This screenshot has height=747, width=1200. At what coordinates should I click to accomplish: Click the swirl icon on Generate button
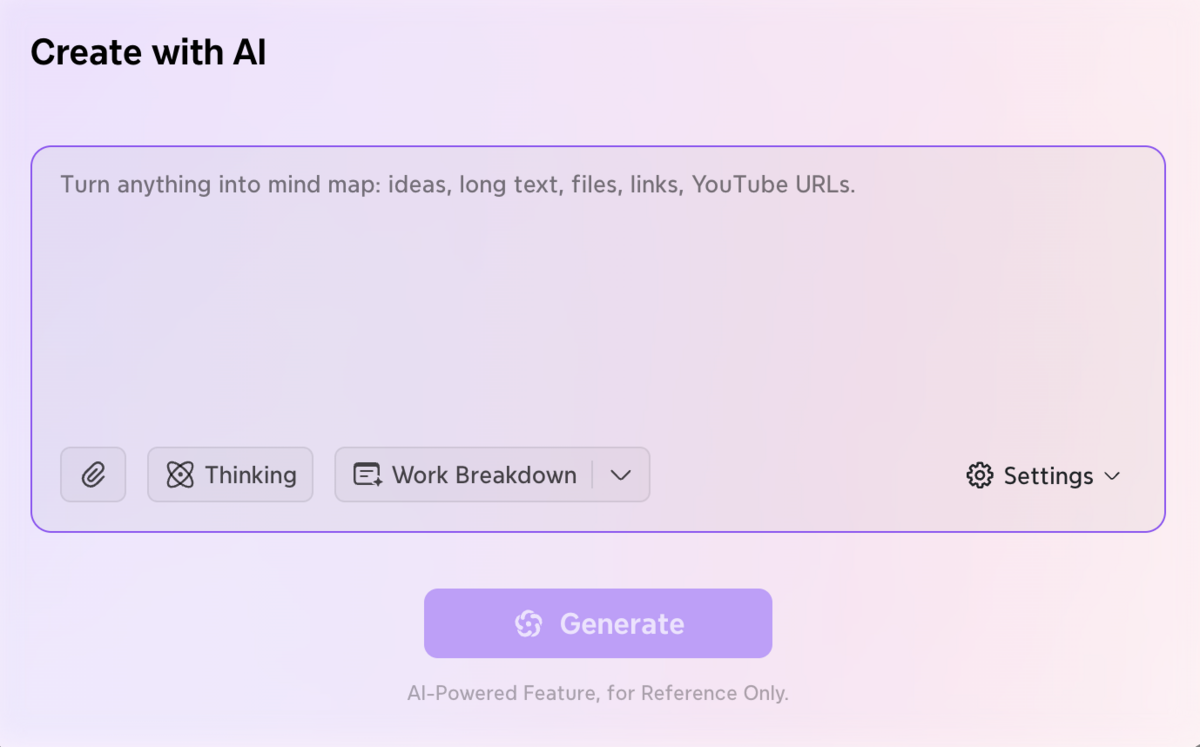point(528,624)
